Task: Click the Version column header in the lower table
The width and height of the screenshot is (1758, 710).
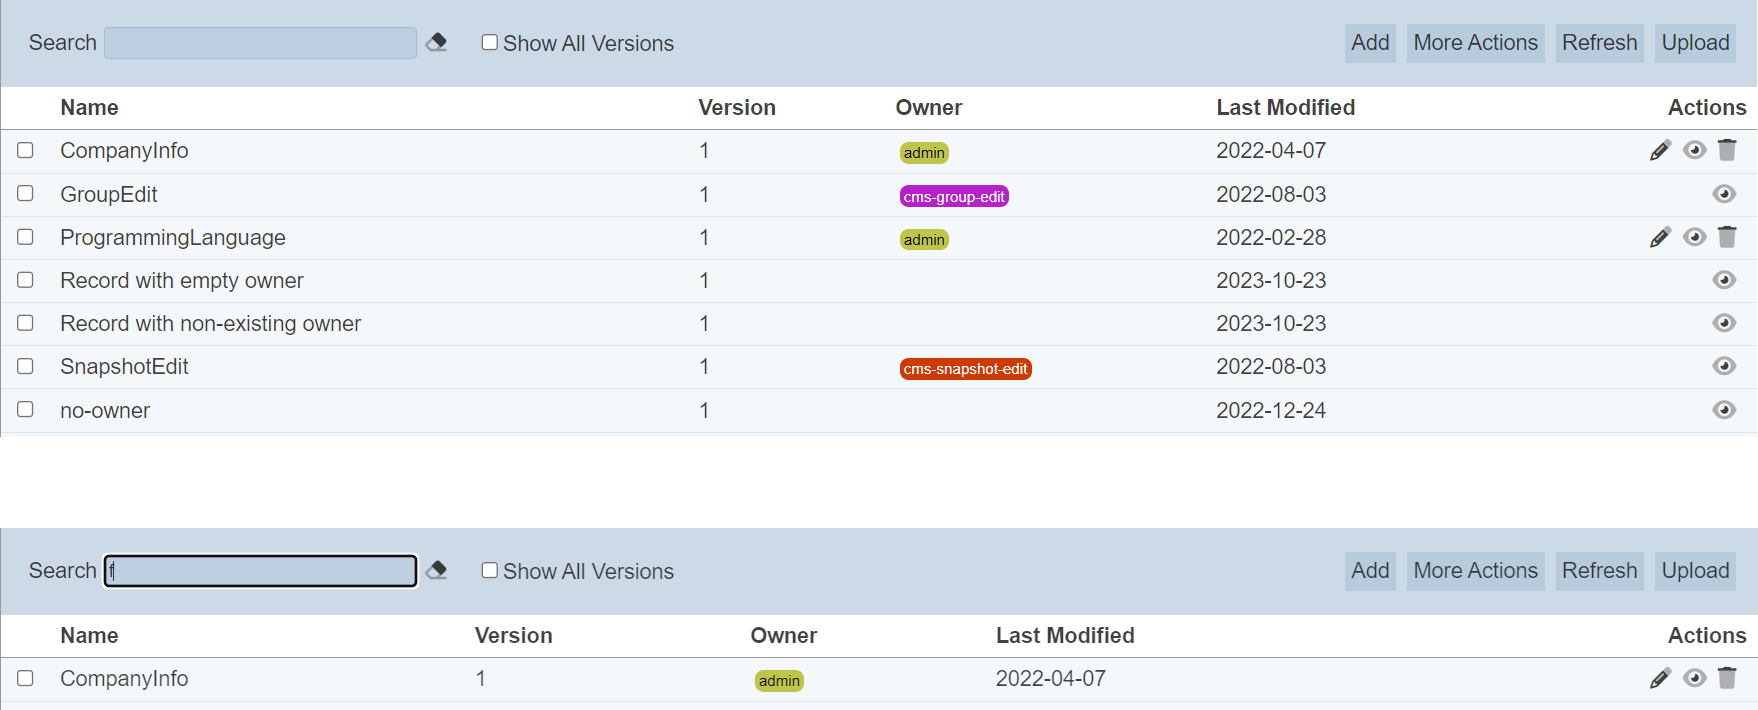Action: point(513,636)
